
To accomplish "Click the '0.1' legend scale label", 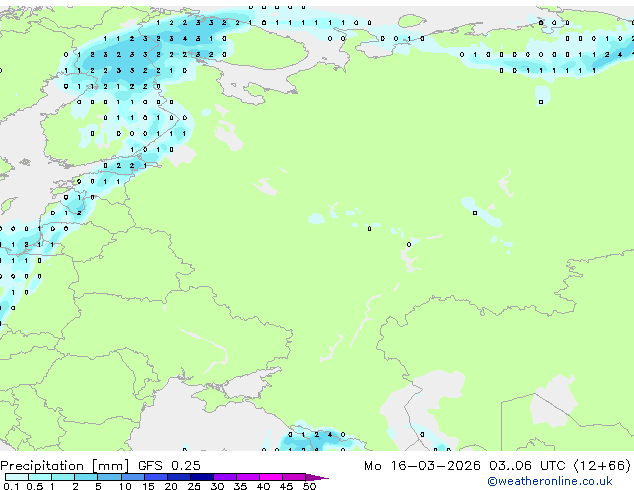I will coord(11,486).
